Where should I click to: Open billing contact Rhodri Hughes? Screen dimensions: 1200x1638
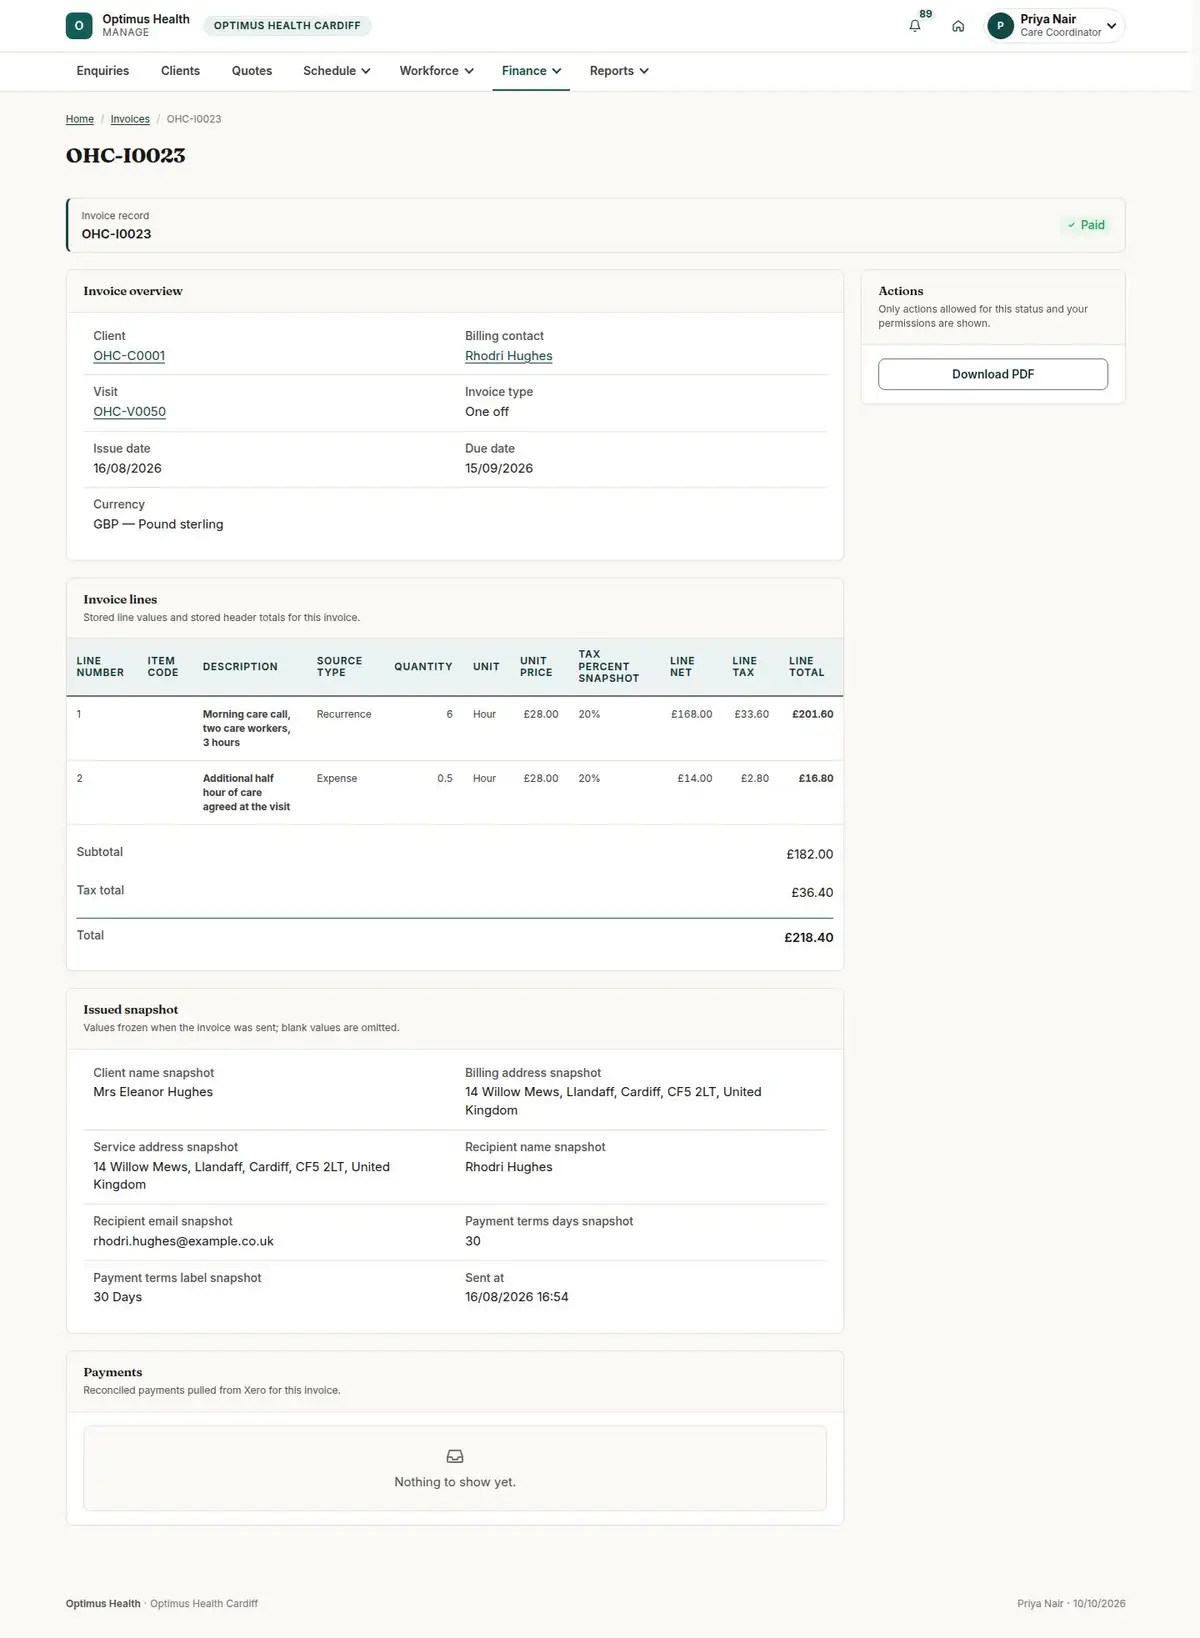click(x=509, y=356)
